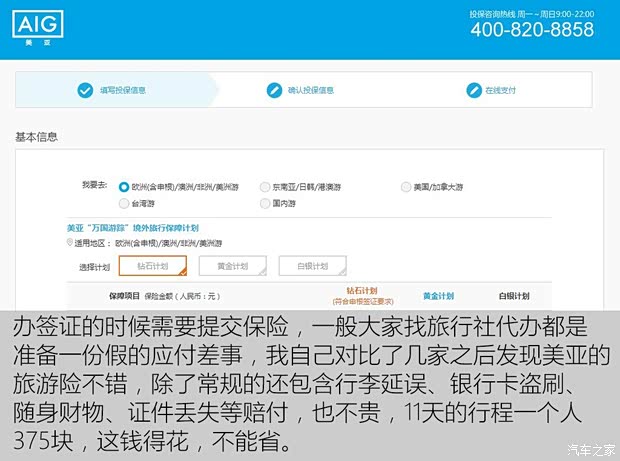This screenshot has width=620, height=461.
Task: Choose the 美国/加拿大游 radio button
Action: 406,187
